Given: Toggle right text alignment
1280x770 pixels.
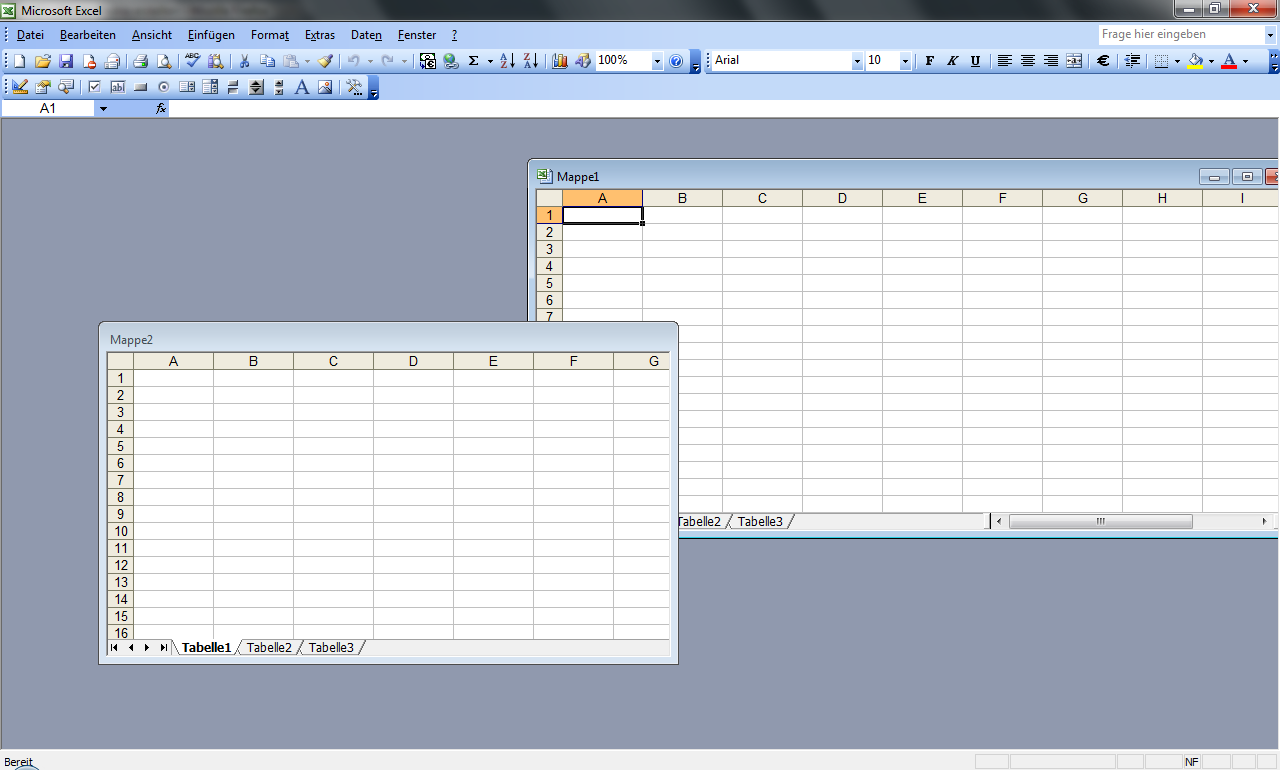Looking at the screenshot, I should 1051,61.
